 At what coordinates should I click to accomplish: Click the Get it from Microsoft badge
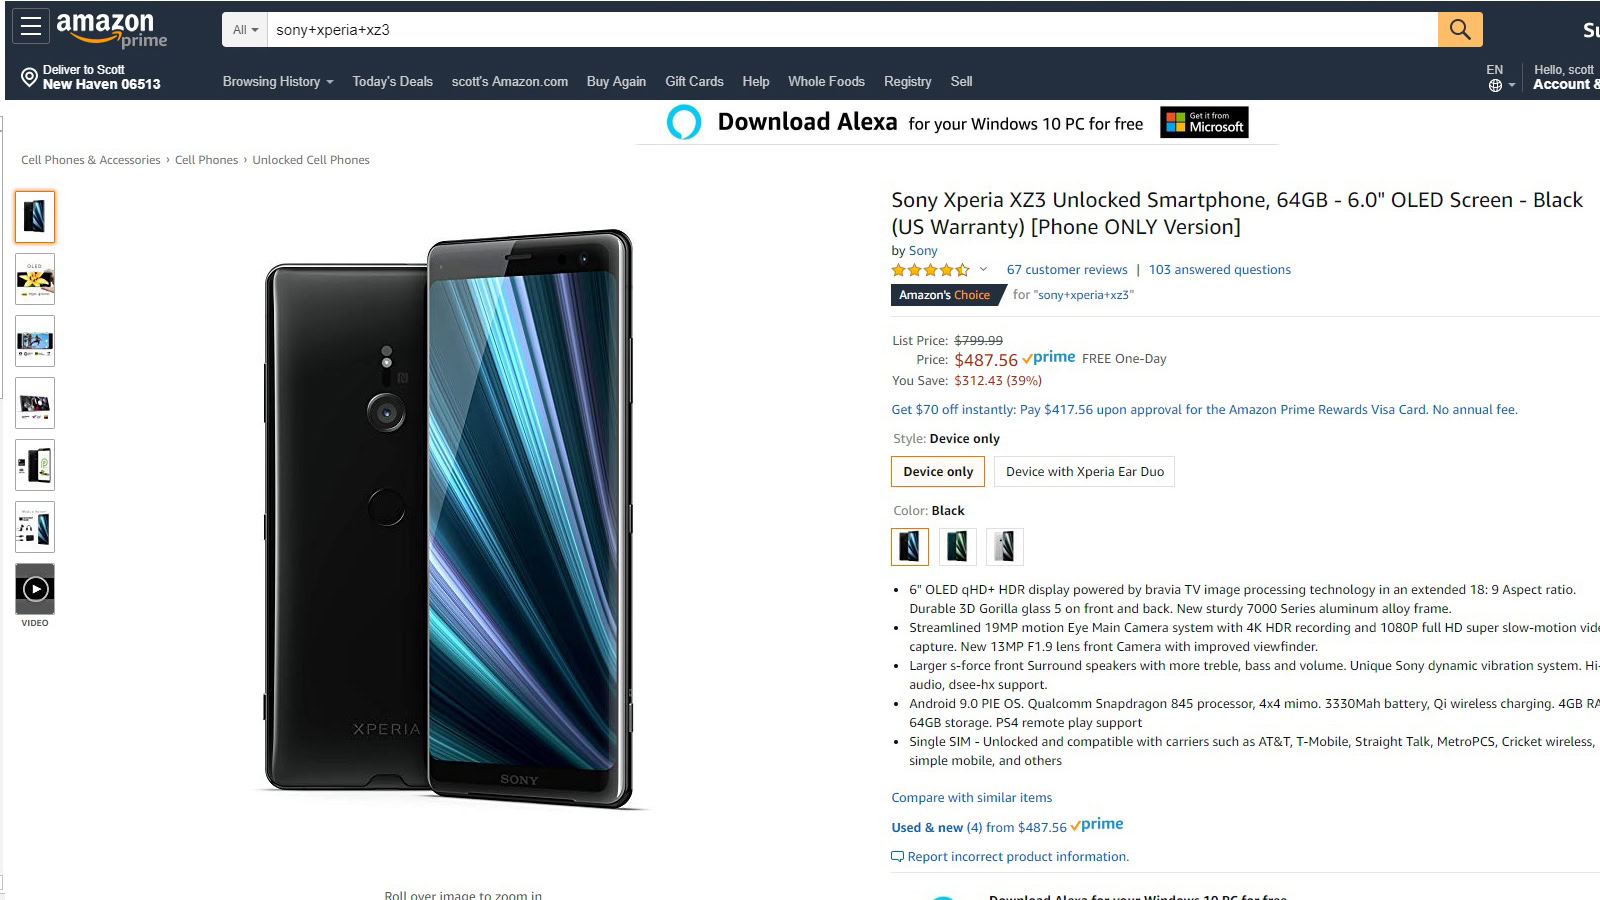1204,122
